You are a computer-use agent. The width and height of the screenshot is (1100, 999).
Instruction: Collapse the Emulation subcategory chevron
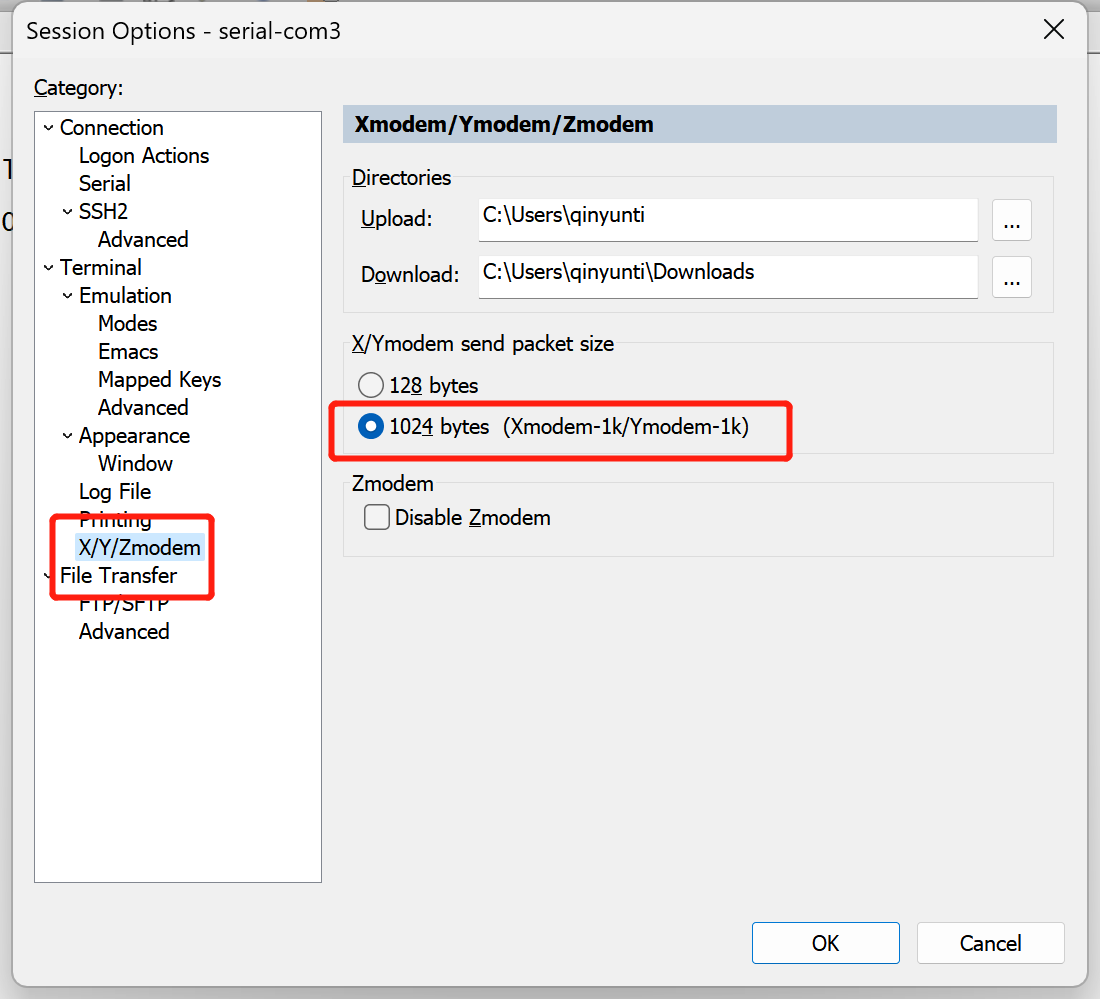(67, 296)
